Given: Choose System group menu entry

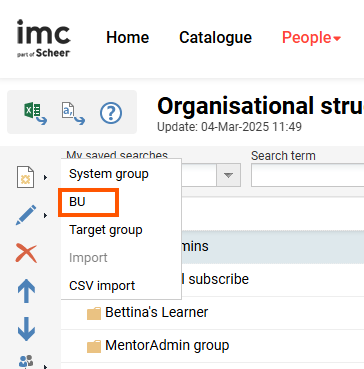Looking at the screenshot, I should (x=109, y=174).
